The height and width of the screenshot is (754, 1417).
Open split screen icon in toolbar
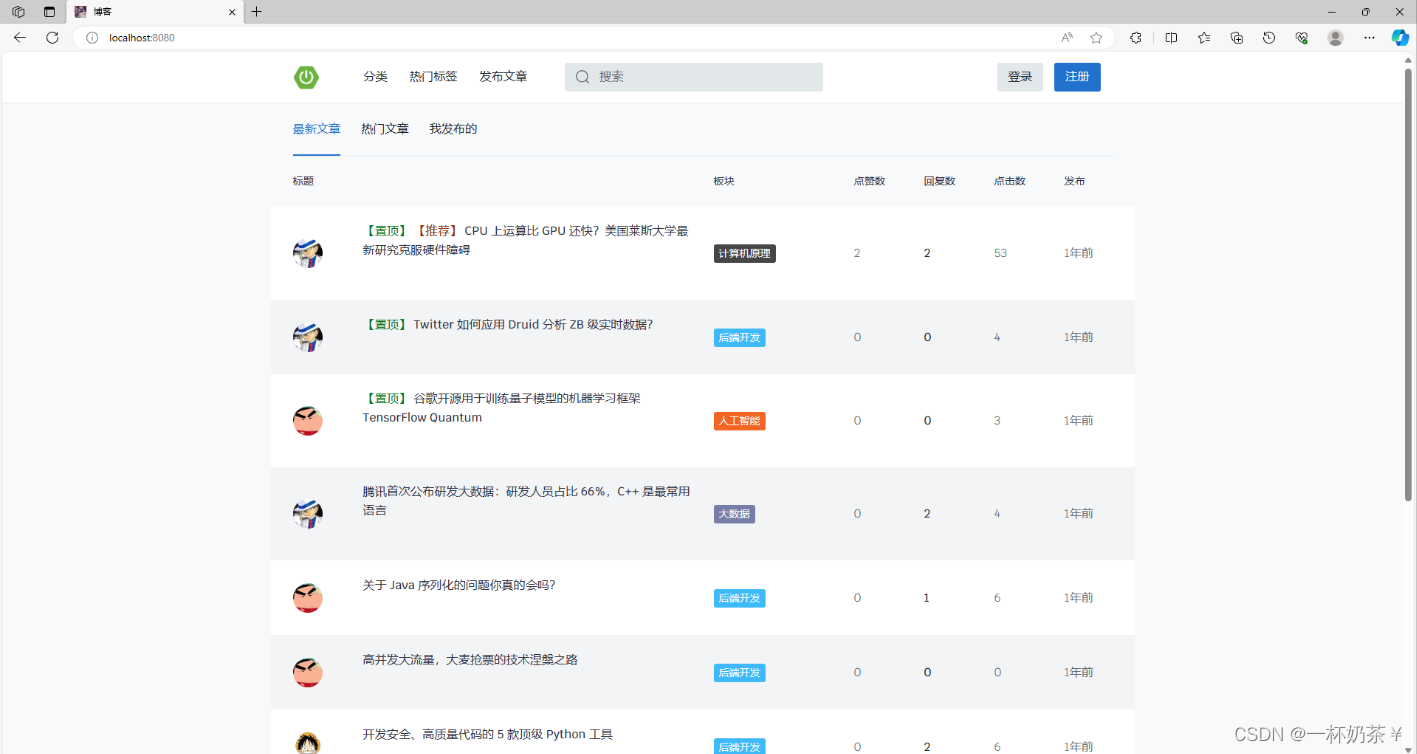(x=1171, y=37)
